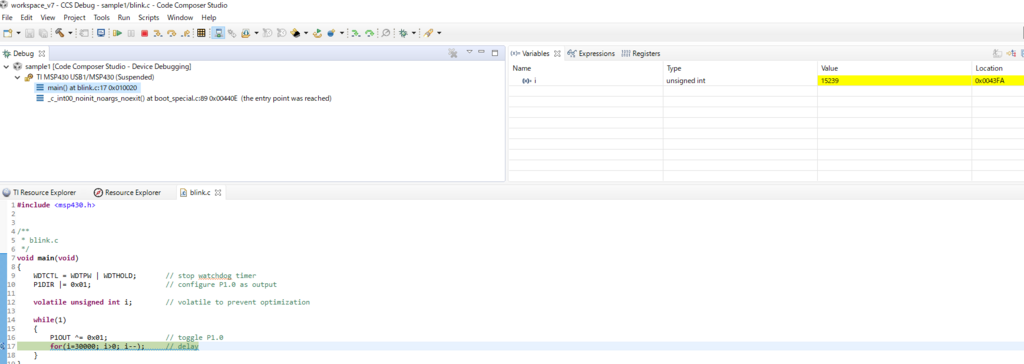Screen dimensions: 1024x364
Task: Click the Save toolbar icon
Action: [x=29, y=33]
